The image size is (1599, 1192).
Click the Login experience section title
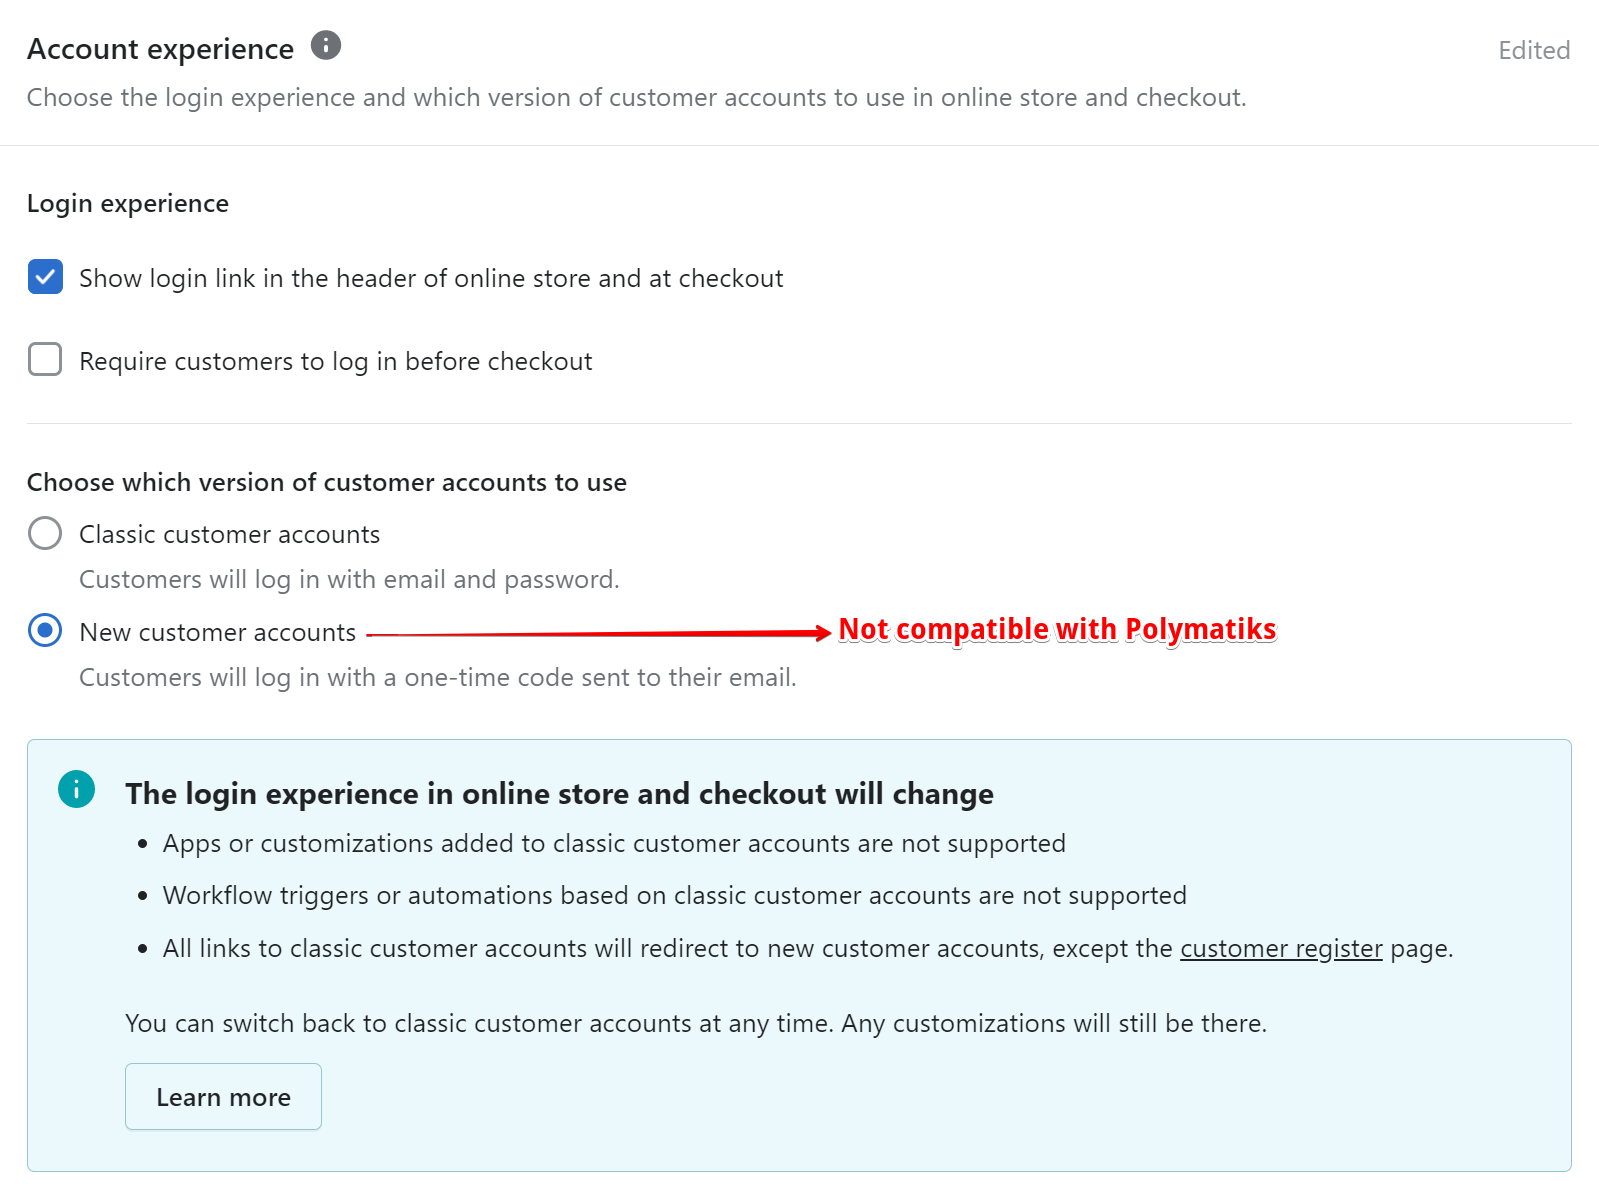[x=127, y=203]
